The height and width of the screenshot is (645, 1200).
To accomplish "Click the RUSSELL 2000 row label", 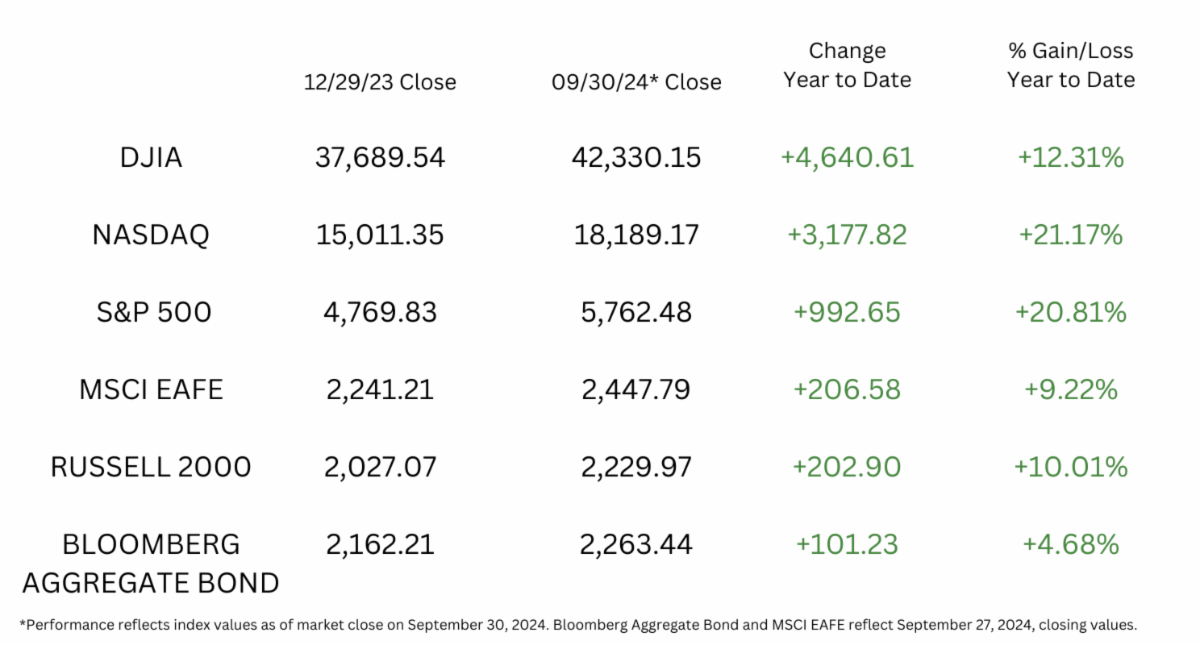I will pyautogui.click(x=150, y=467).
